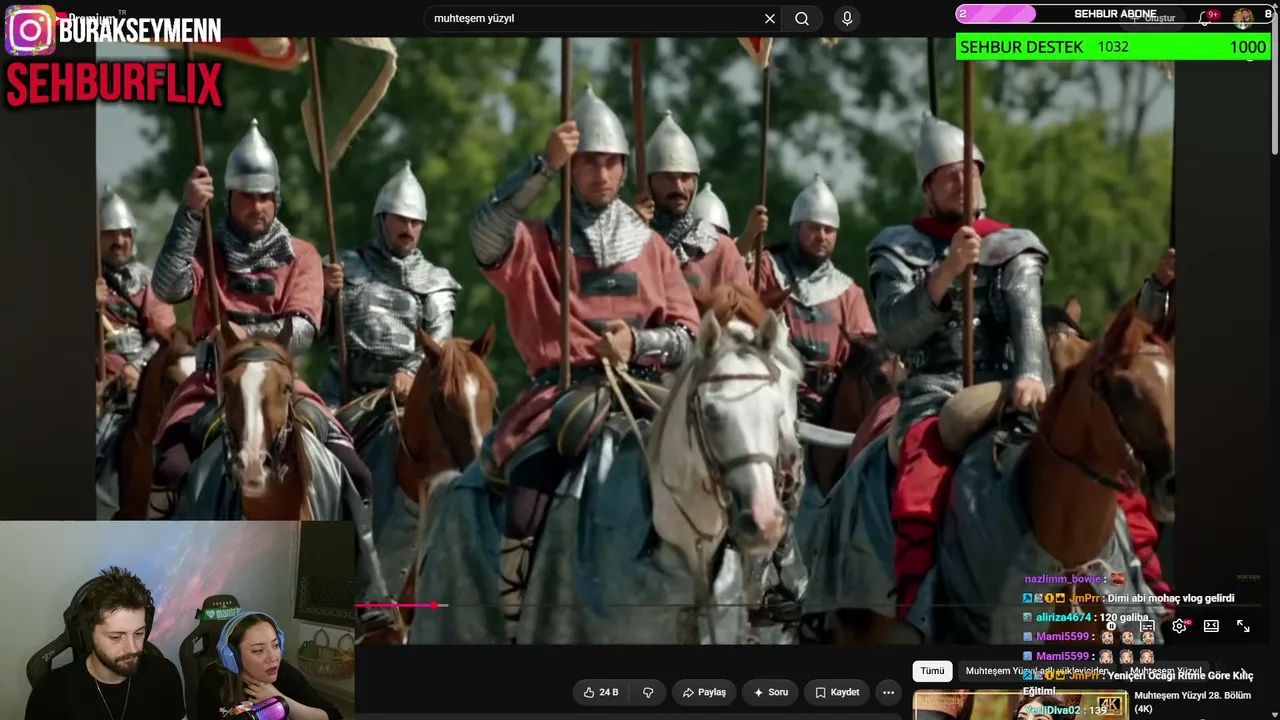
Task: Click the "SEHBUR DESTEK" green goal bar
Action: coord(1113,47)
